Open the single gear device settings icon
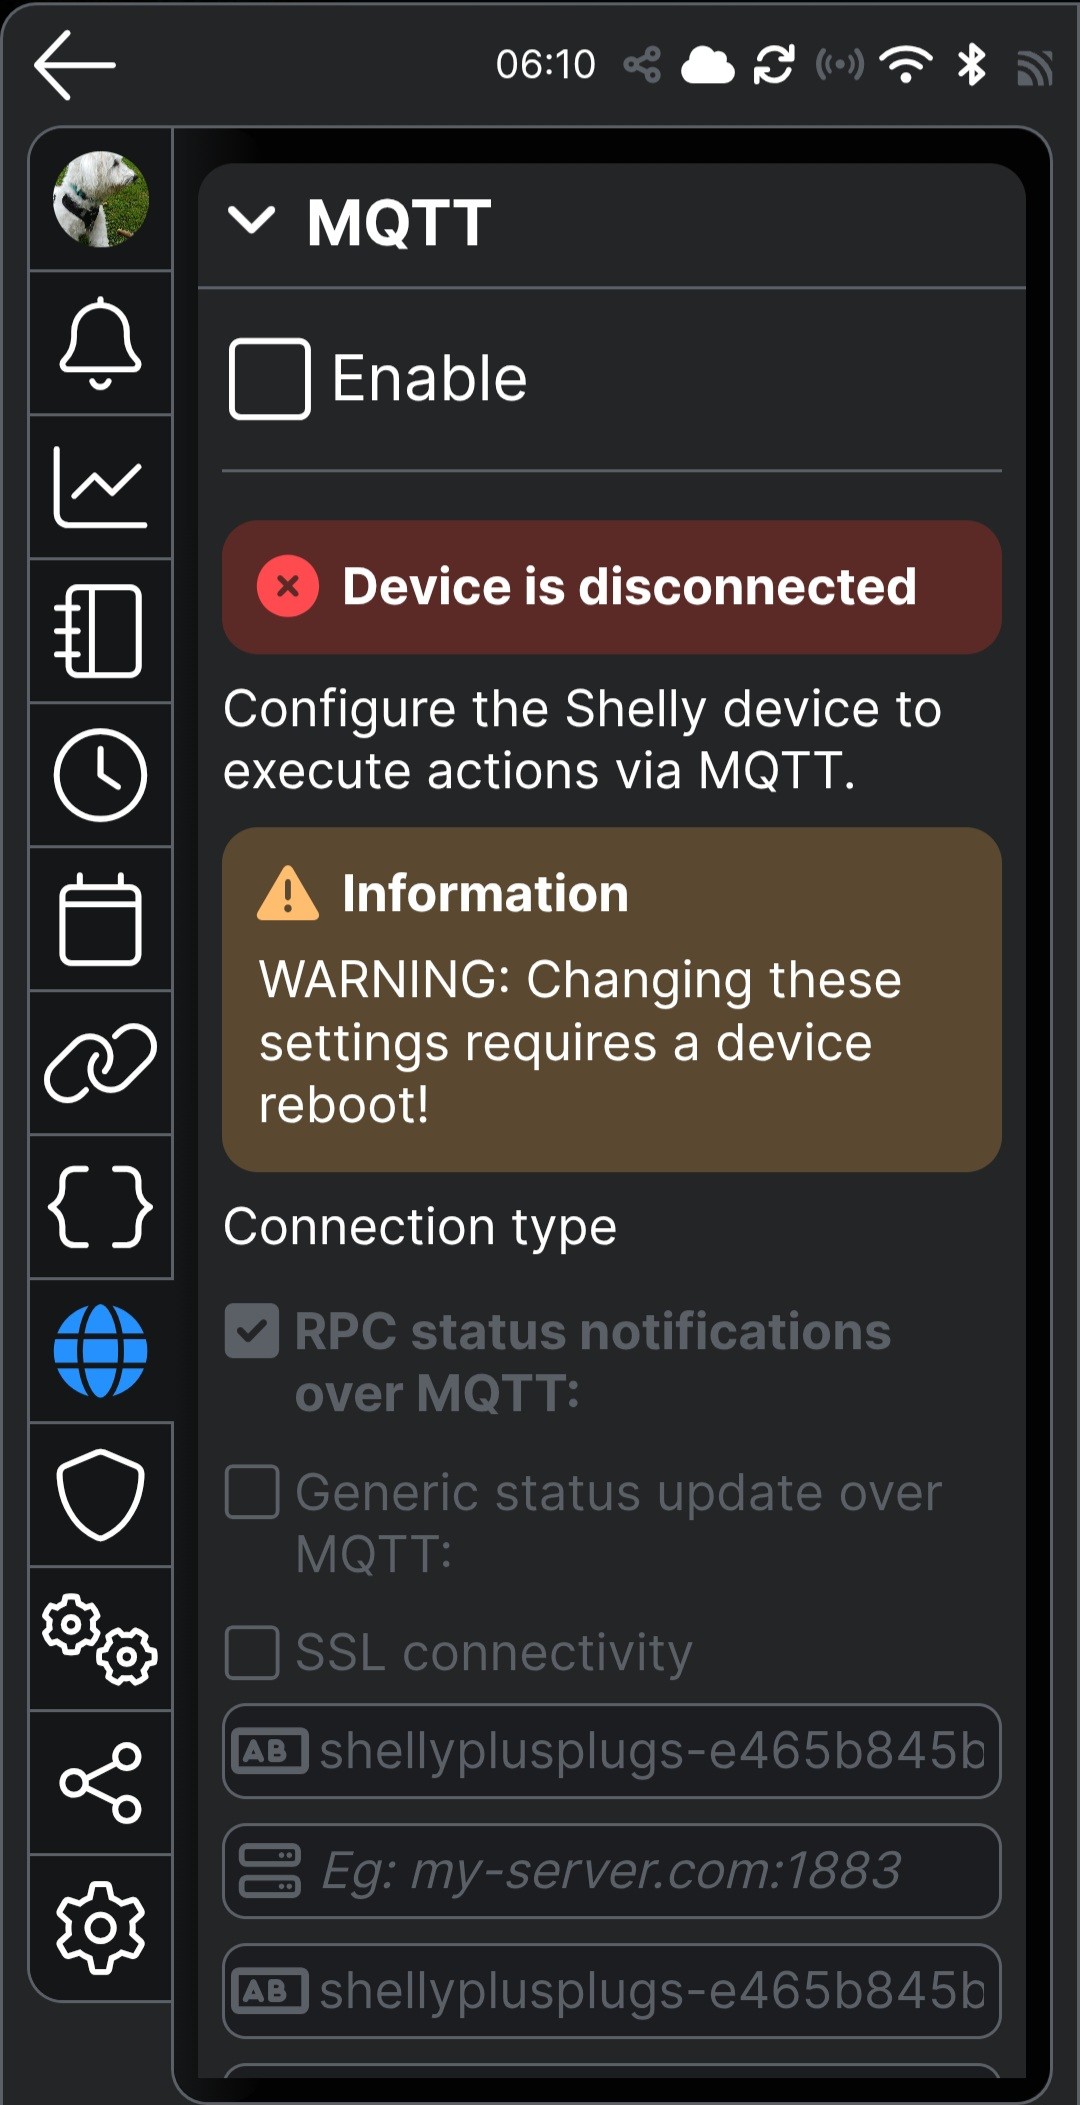This screenshot has width=1080, height=2105. pos(100,1927)
